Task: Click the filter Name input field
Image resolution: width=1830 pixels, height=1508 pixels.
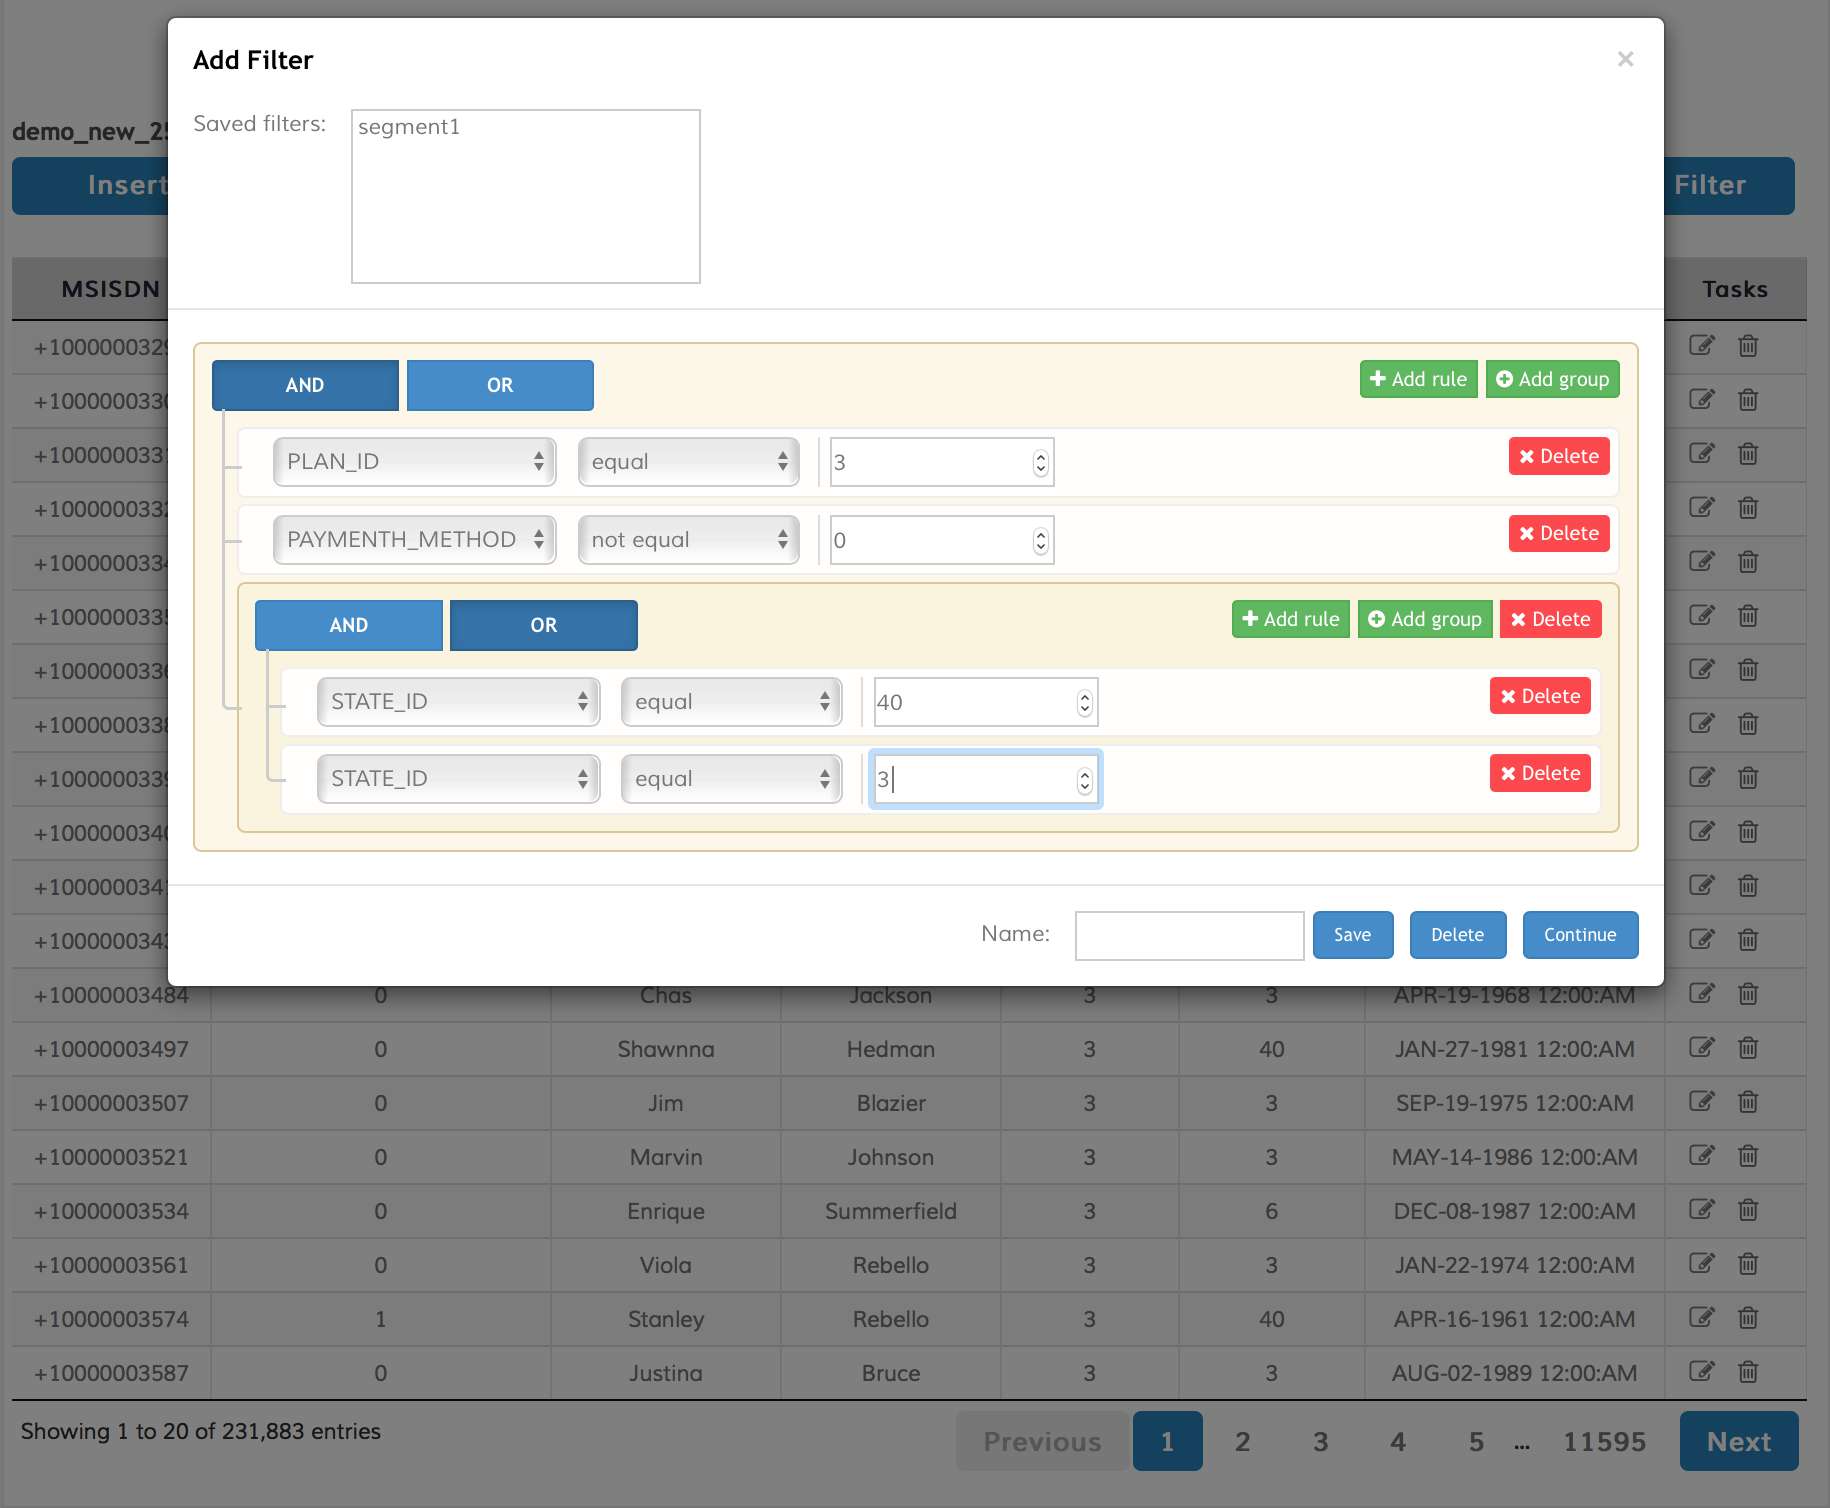Action: click(1189, 935)
